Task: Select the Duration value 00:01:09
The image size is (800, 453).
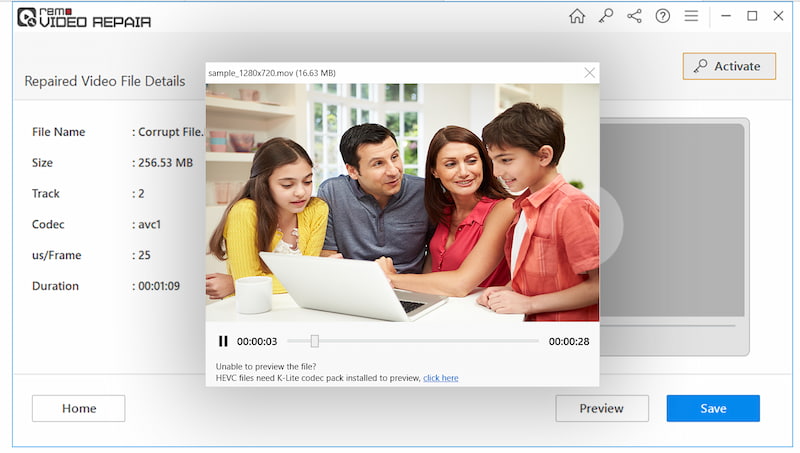Action: coord(159,286)
